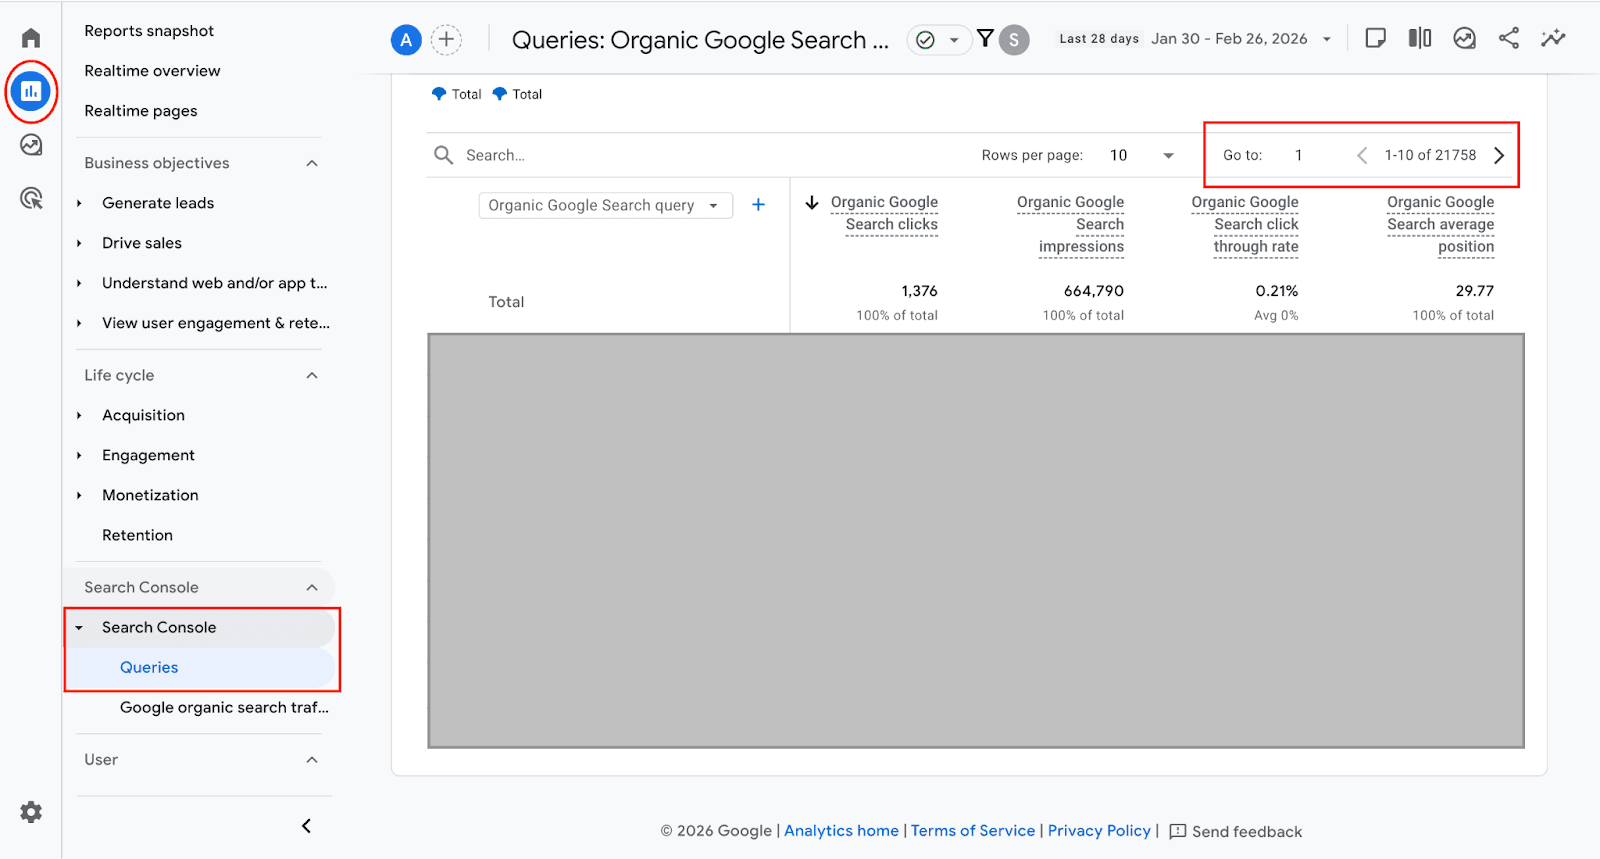Open Organic Google Search query dimension dropdown

[605, 205]
